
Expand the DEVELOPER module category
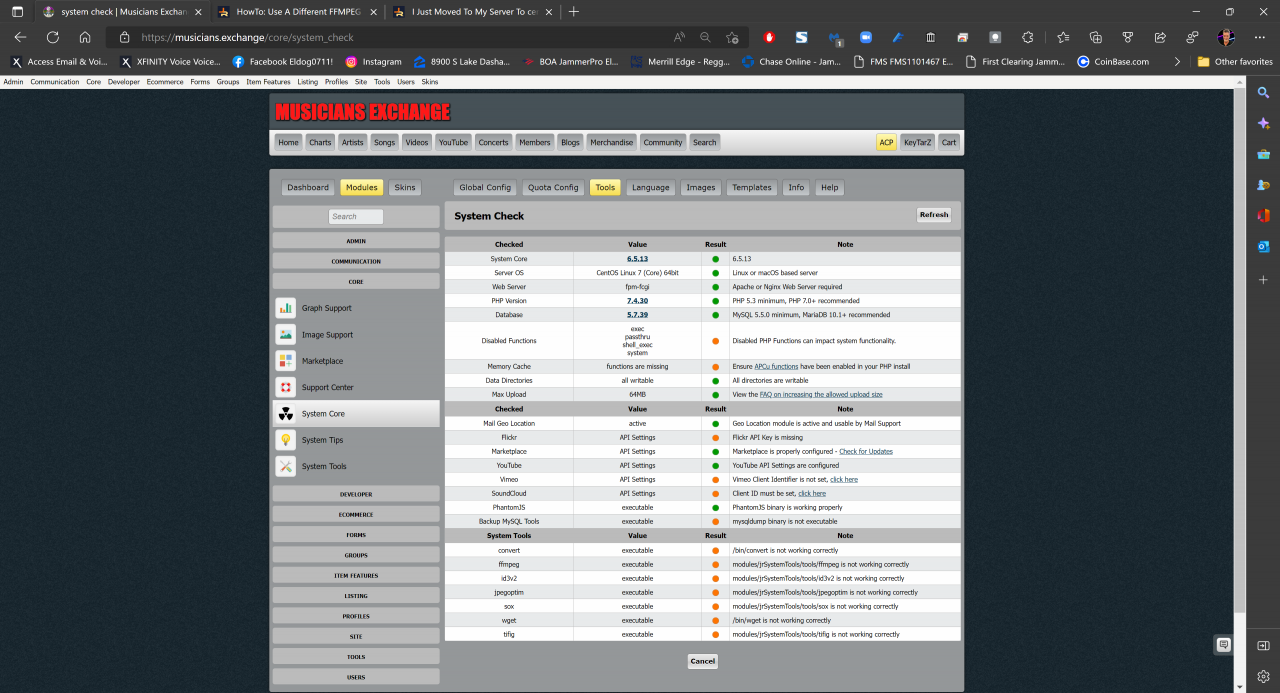[356, 494]
